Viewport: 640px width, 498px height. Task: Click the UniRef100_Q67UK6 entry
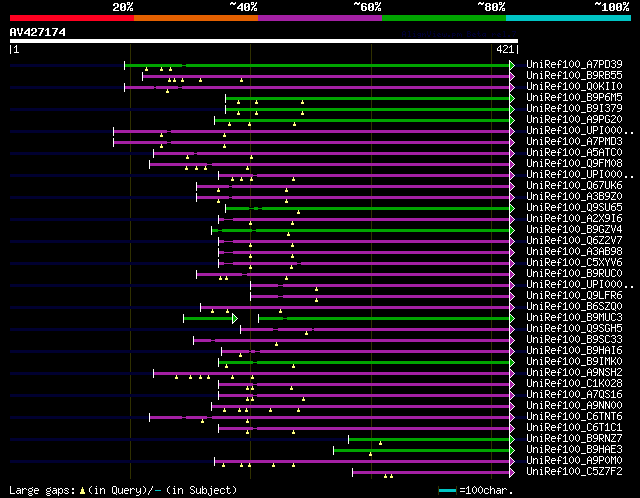pos(574,186)
